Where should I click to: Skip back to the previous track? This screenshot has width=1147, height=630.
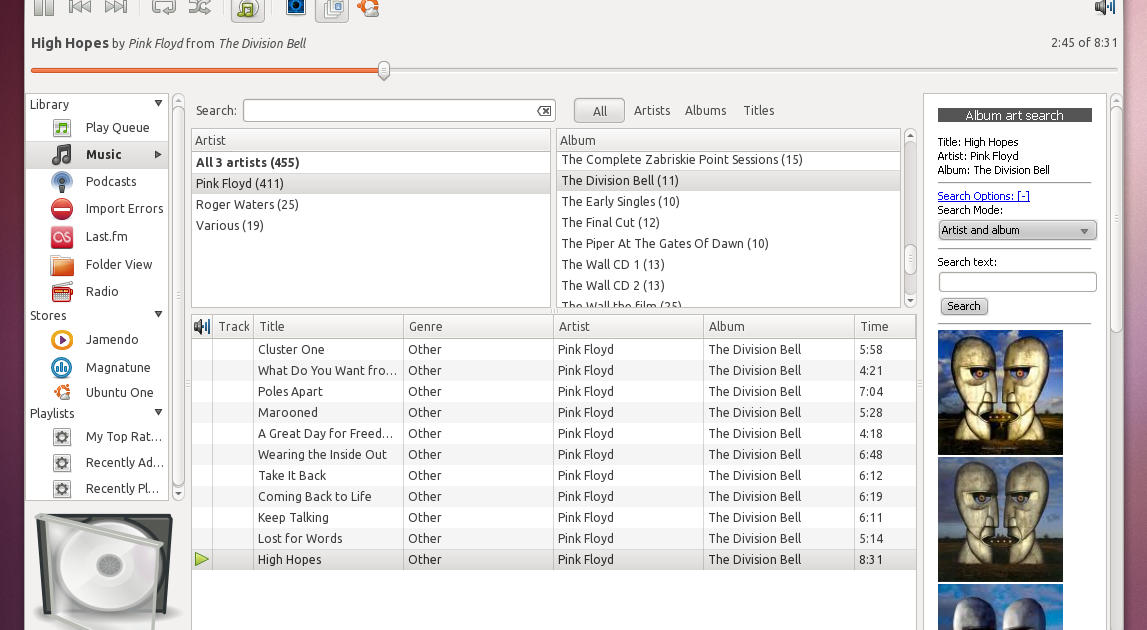coord(78,7)
